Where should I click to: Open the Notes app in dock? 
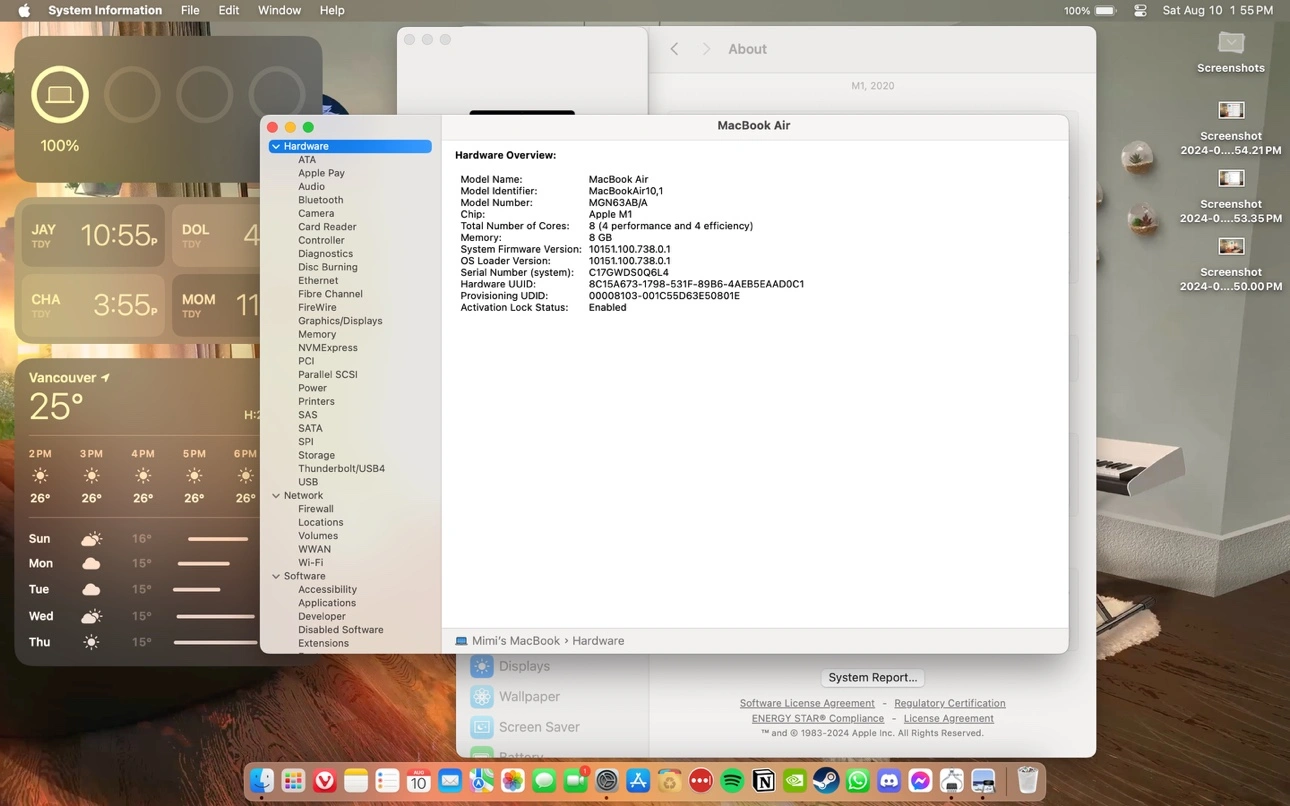tap(356, 781)
